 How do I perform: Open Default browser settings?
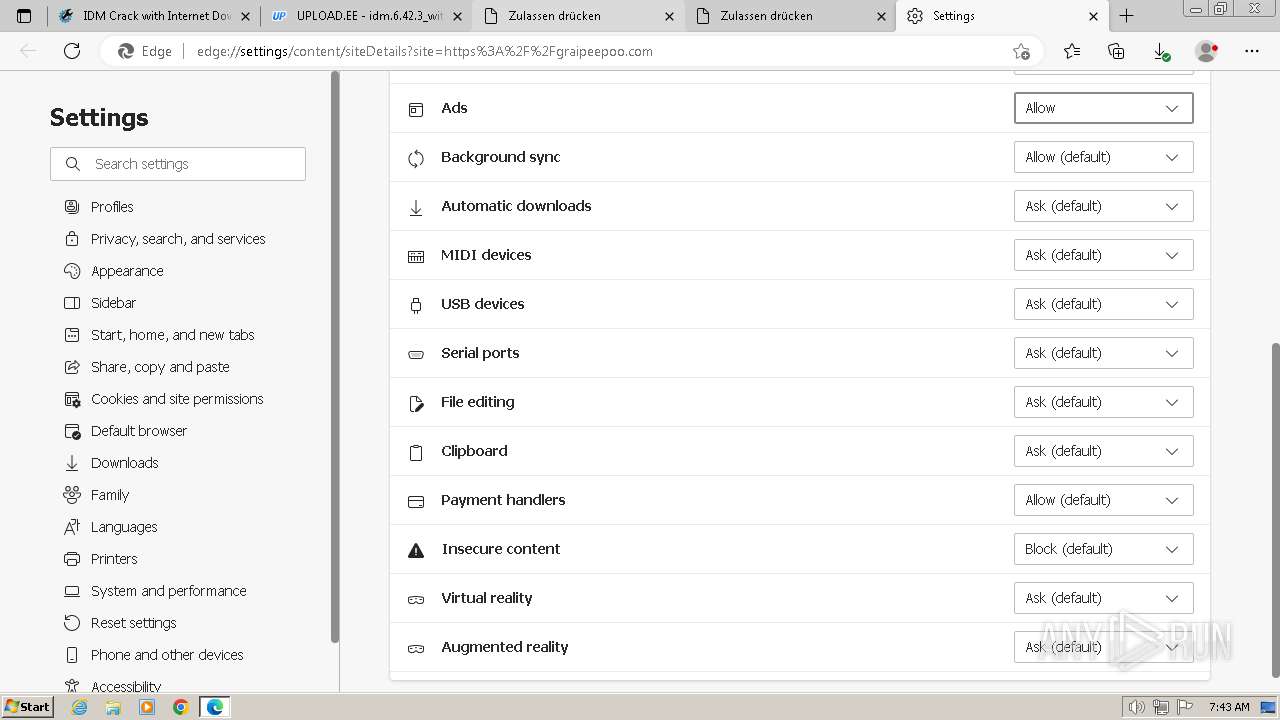click(139, 431)
